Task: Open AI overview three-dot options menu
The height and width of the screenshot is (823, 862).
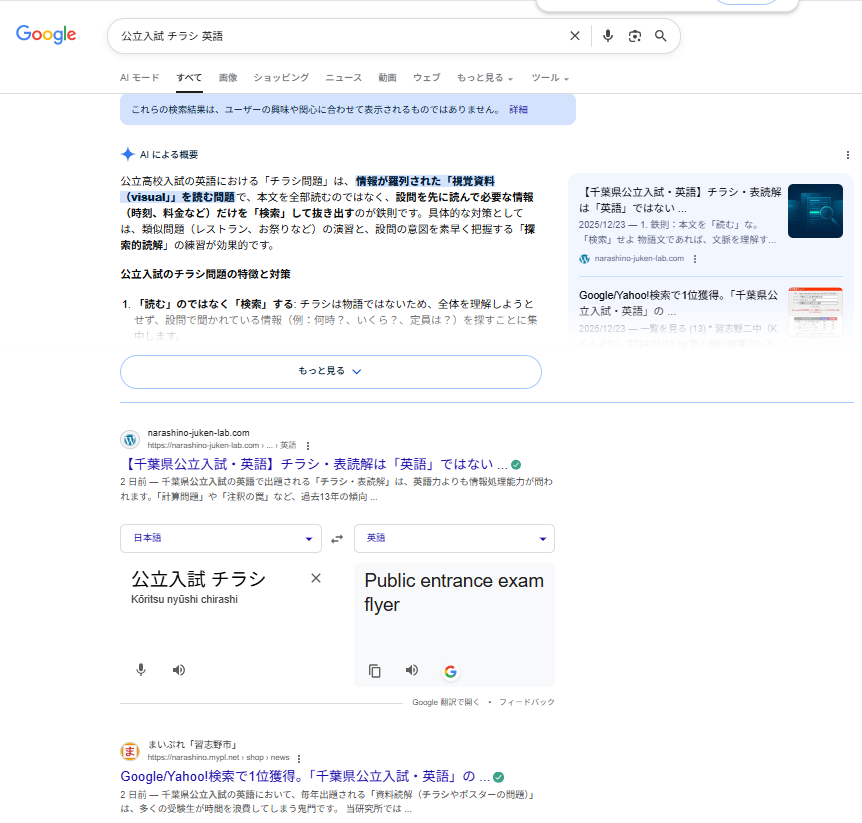Action: (848, 155)
